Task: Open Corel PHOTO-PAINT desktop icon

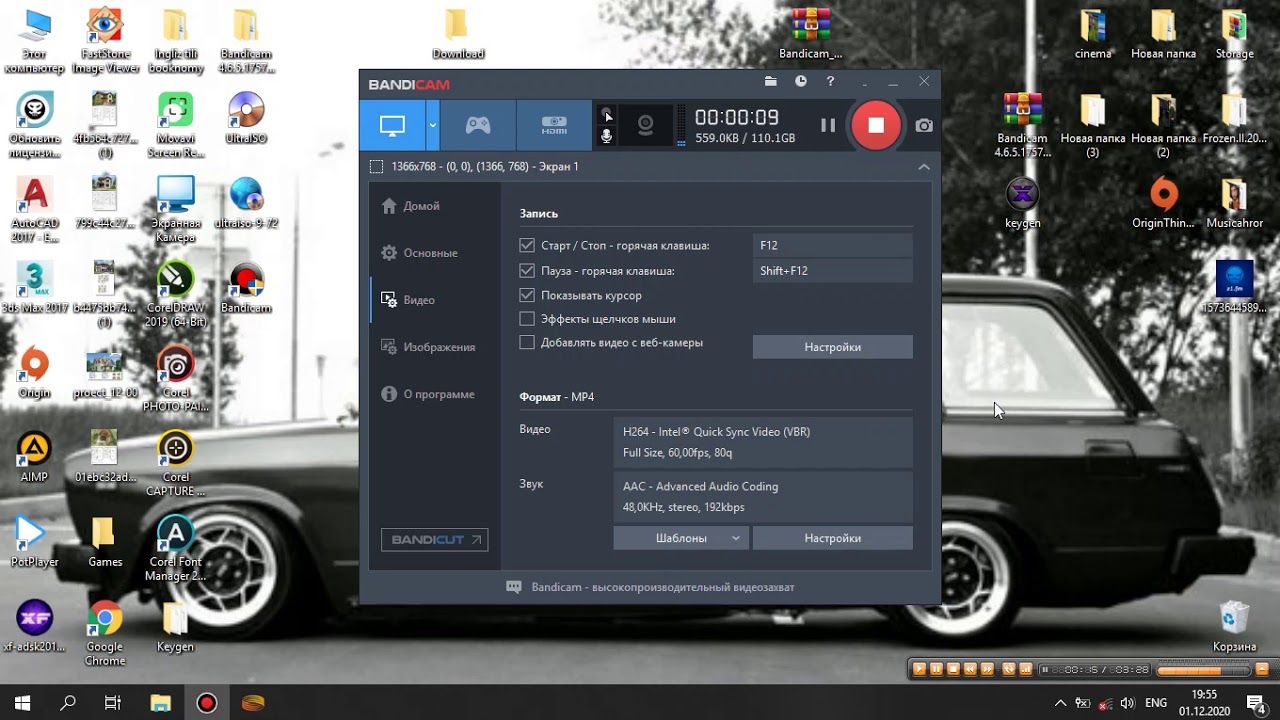Action: [x=175, y=378]
